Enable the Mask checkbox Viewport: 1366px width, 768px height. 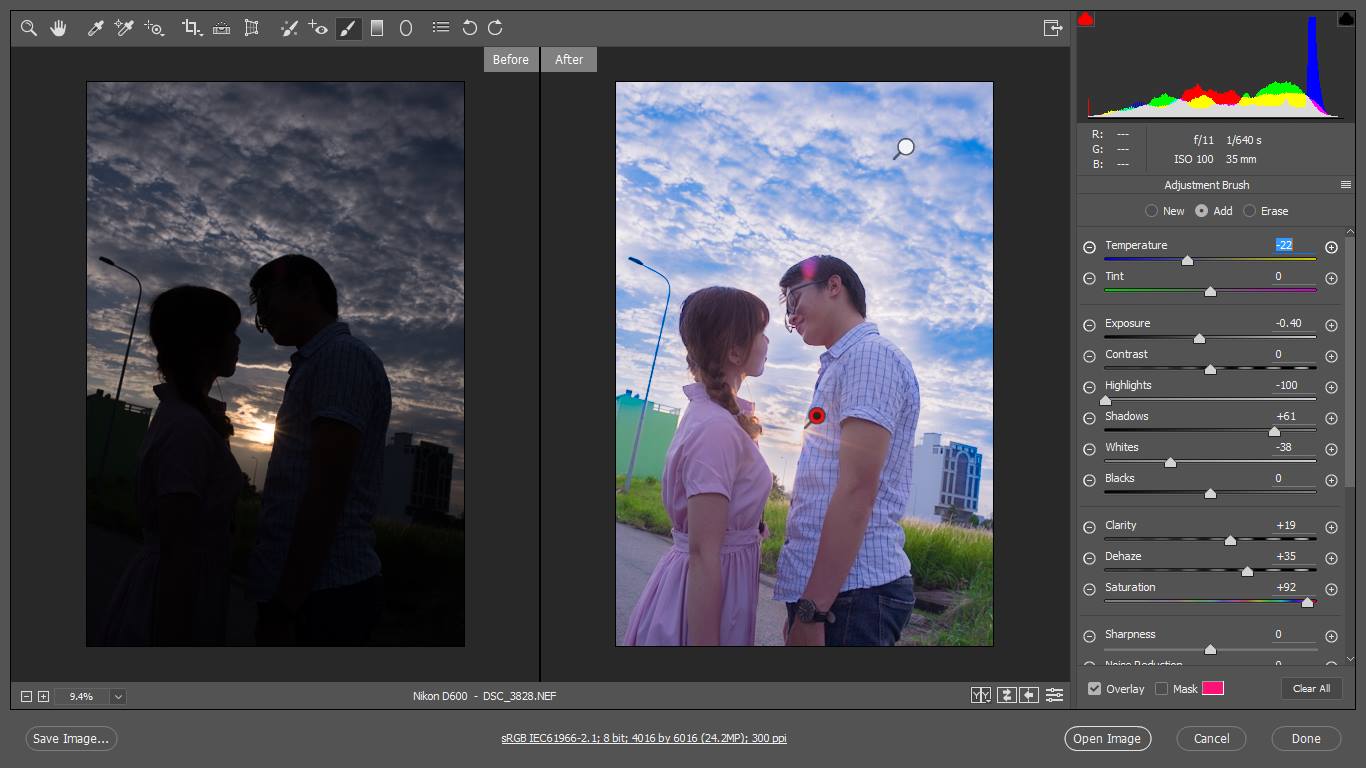[1161, 688]
